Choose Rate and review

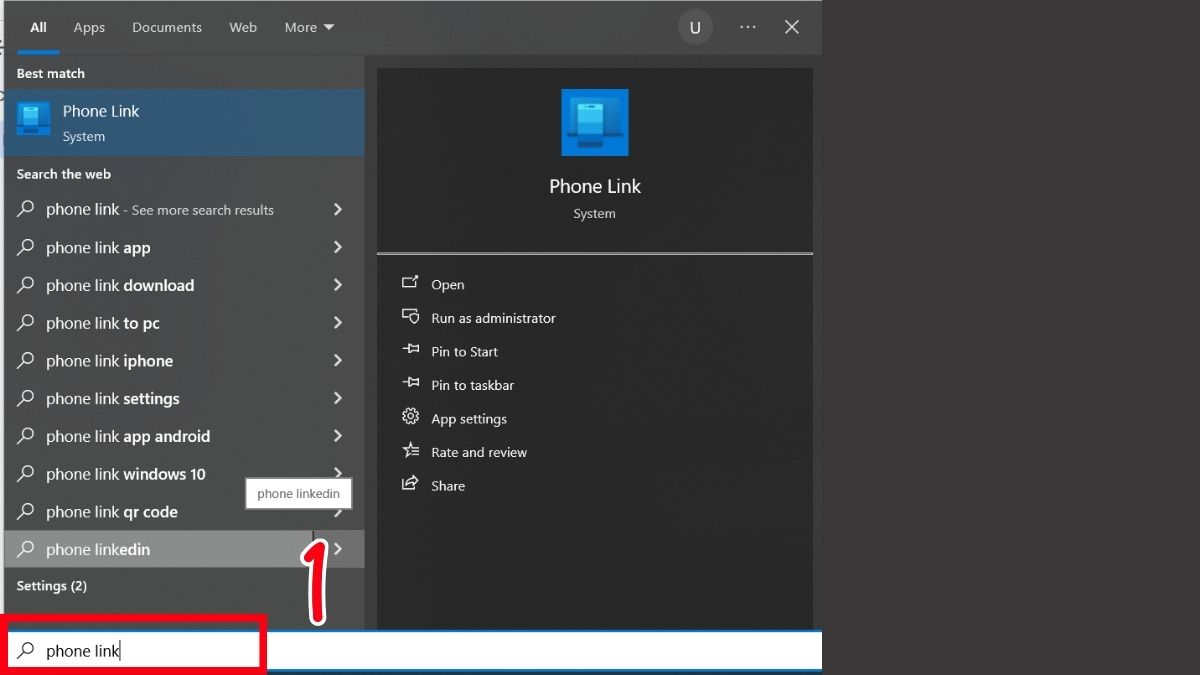(479, 452)
